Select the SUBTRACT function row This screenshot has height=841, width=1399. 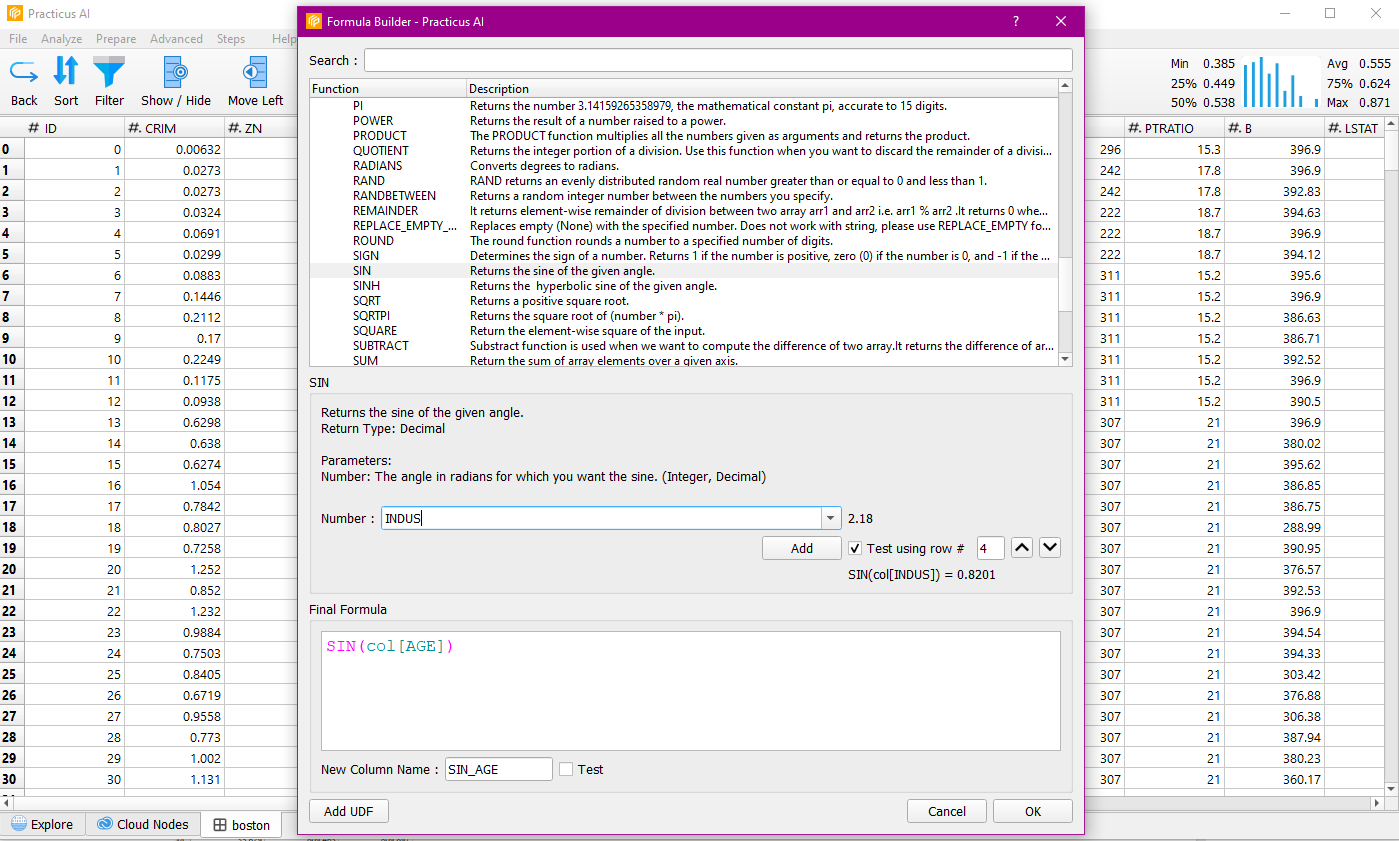click(x=684, y=346)
